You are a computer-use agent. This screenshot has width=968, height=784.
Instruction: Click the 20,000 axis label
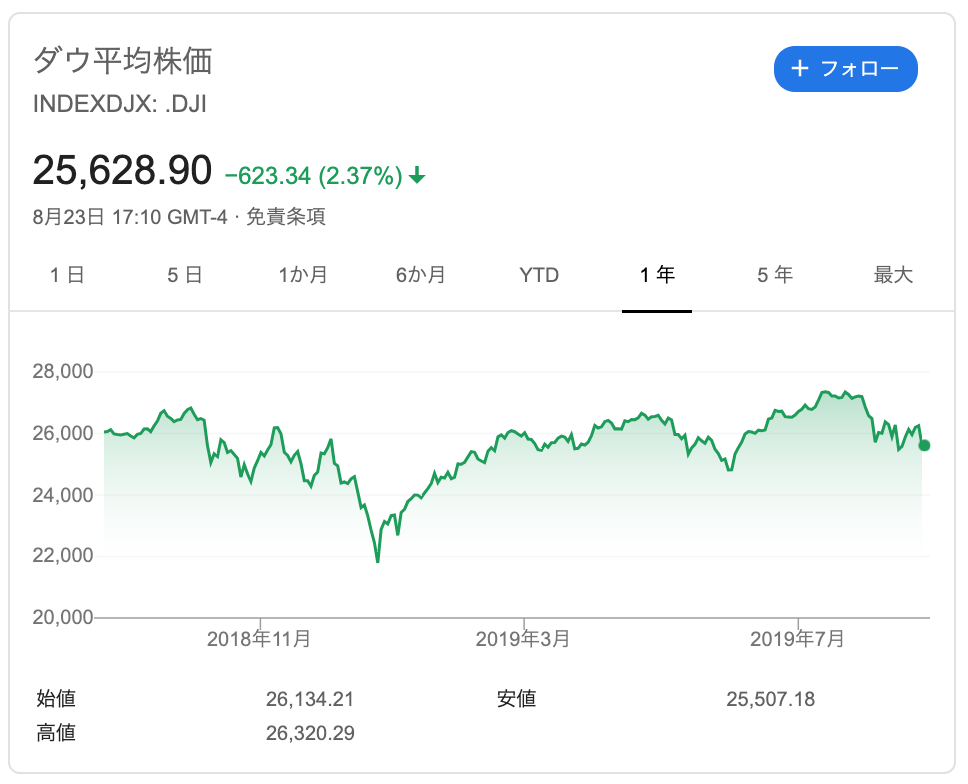pos(62,617)
